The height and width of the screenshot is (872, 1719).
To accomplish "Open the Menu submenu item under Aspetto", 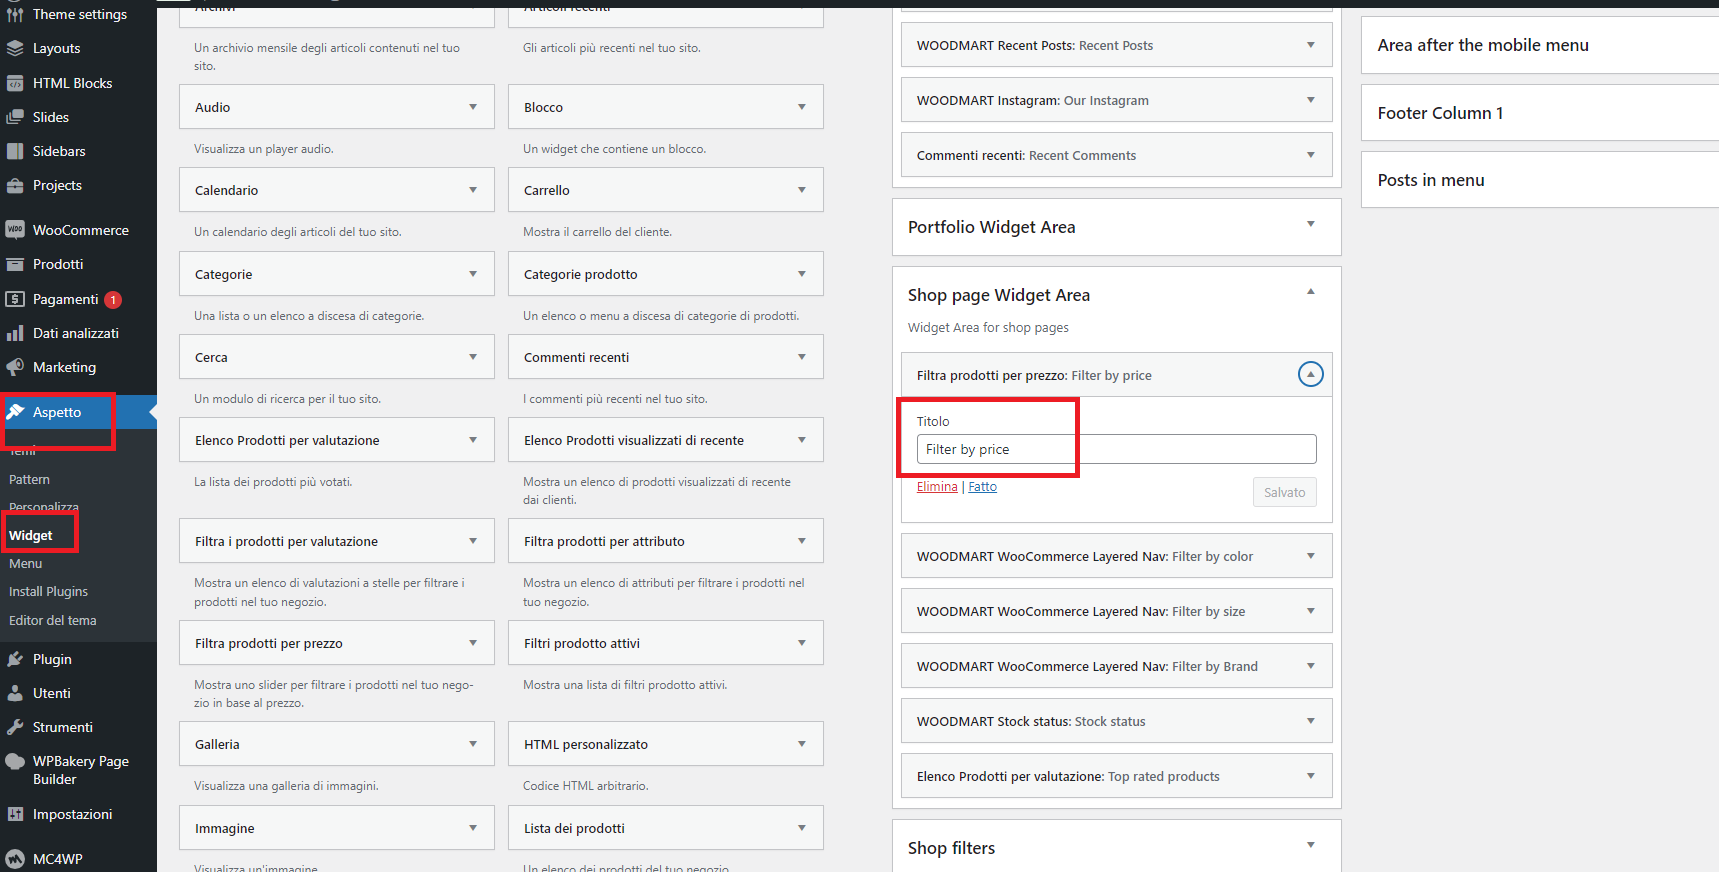I will point(26,564).
